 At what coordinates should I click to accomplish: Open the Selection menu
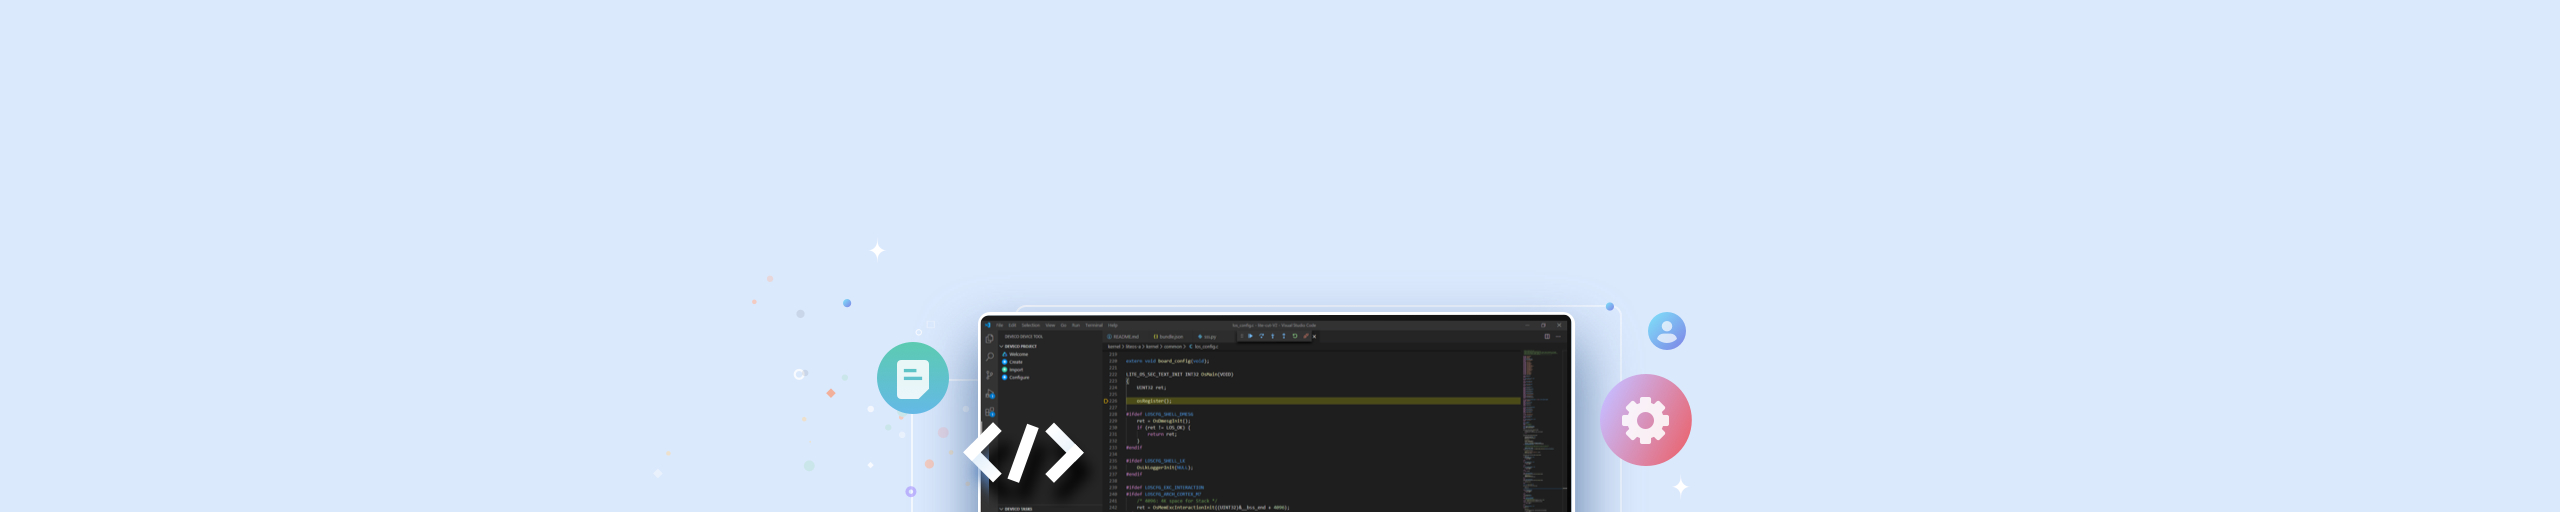point(1031,325)
